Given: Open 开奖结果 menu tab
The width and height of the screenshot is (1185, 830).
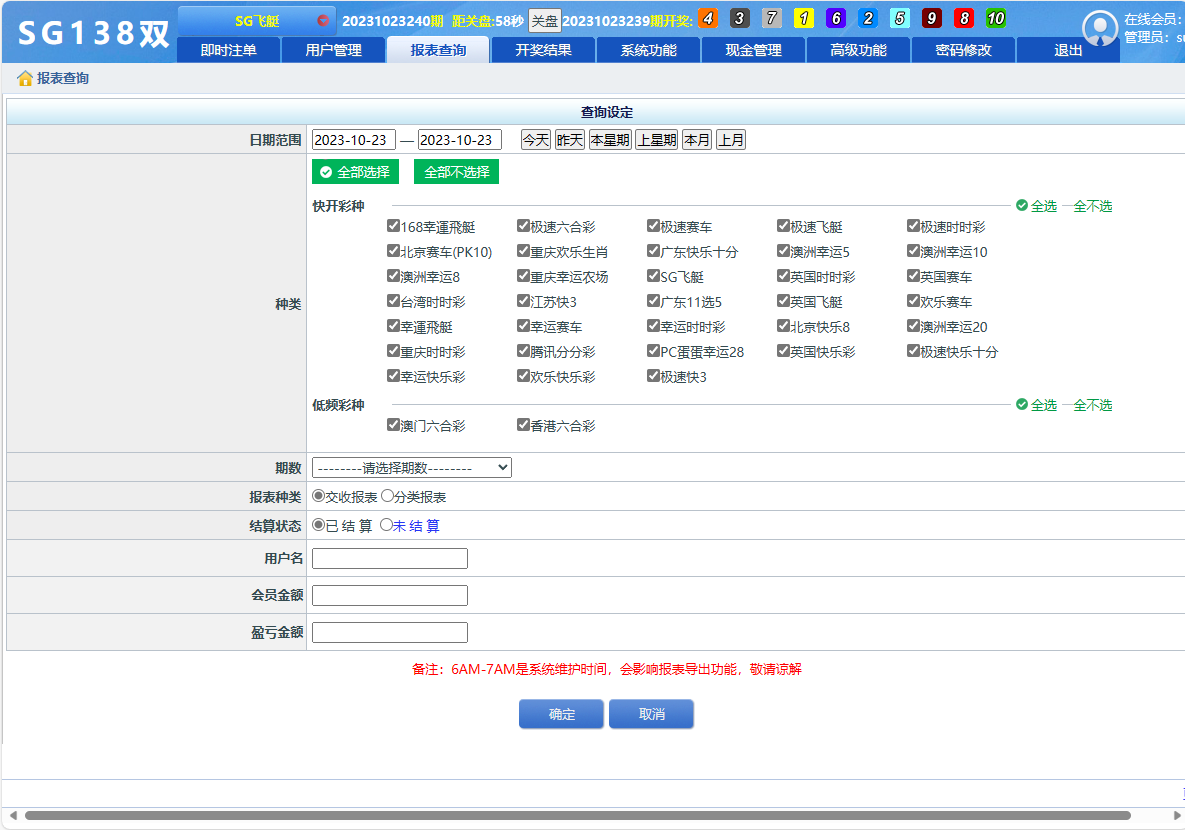Looking at the screenshot, I should 543,50.
